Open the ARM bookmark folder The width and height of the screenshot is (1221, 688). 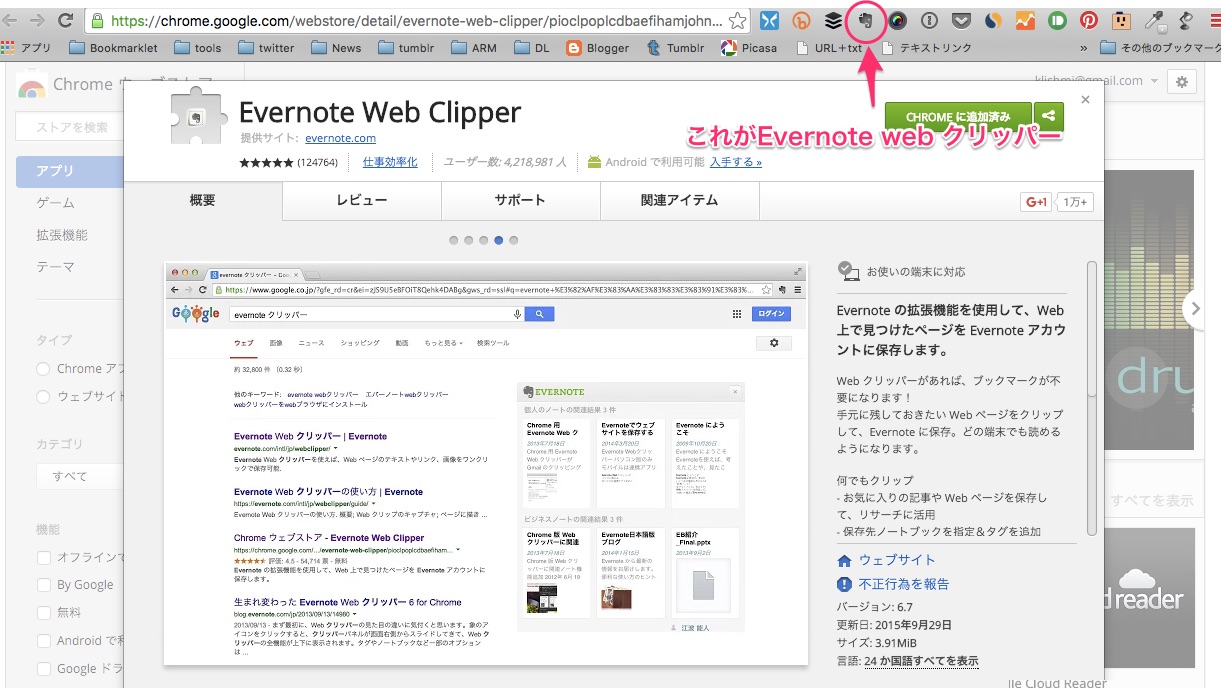pos(474,47)
